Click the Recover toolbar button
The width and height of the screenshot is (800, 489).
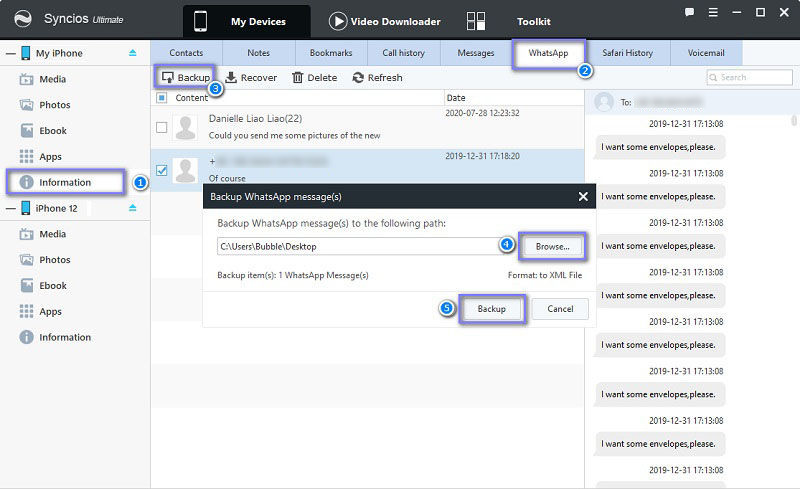coord(251,78)
